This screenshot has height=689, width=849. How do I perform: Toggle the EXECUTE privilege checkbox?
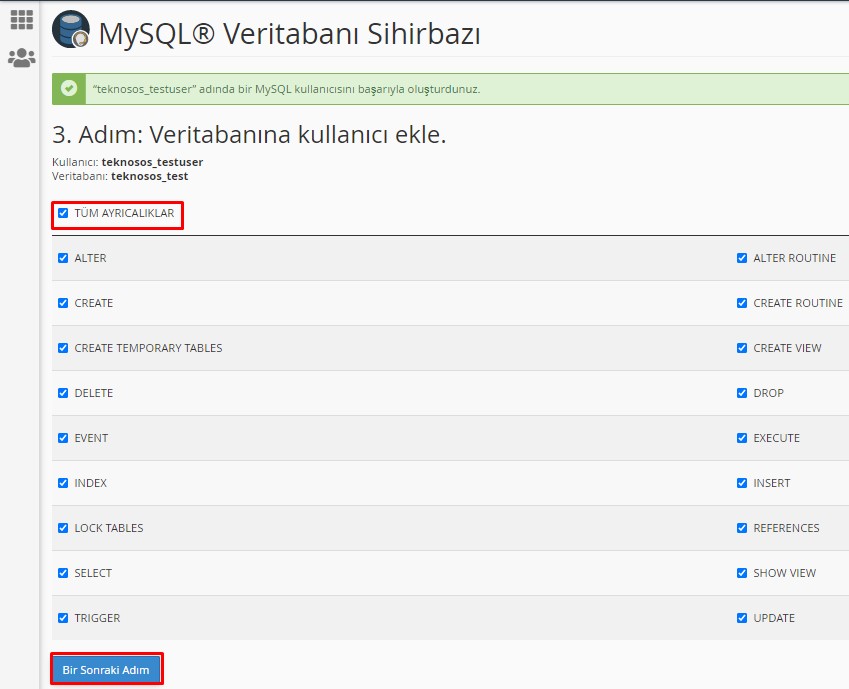tap(742, 438)
